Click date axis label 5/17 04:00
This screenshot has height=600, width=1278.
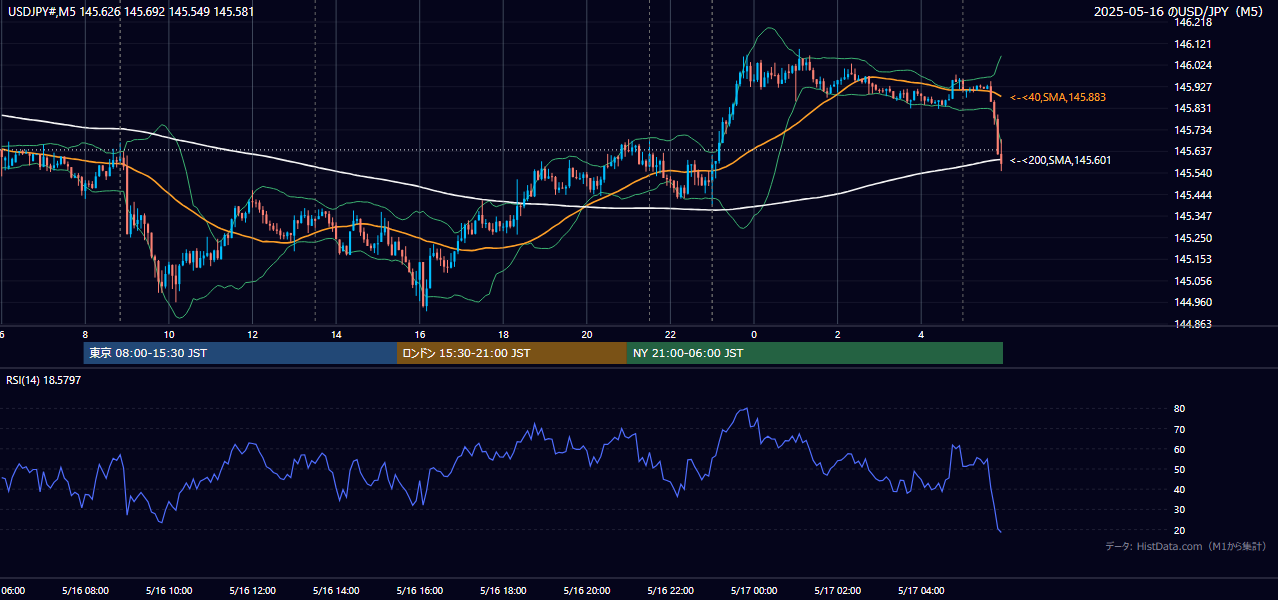tap(920, 590)
